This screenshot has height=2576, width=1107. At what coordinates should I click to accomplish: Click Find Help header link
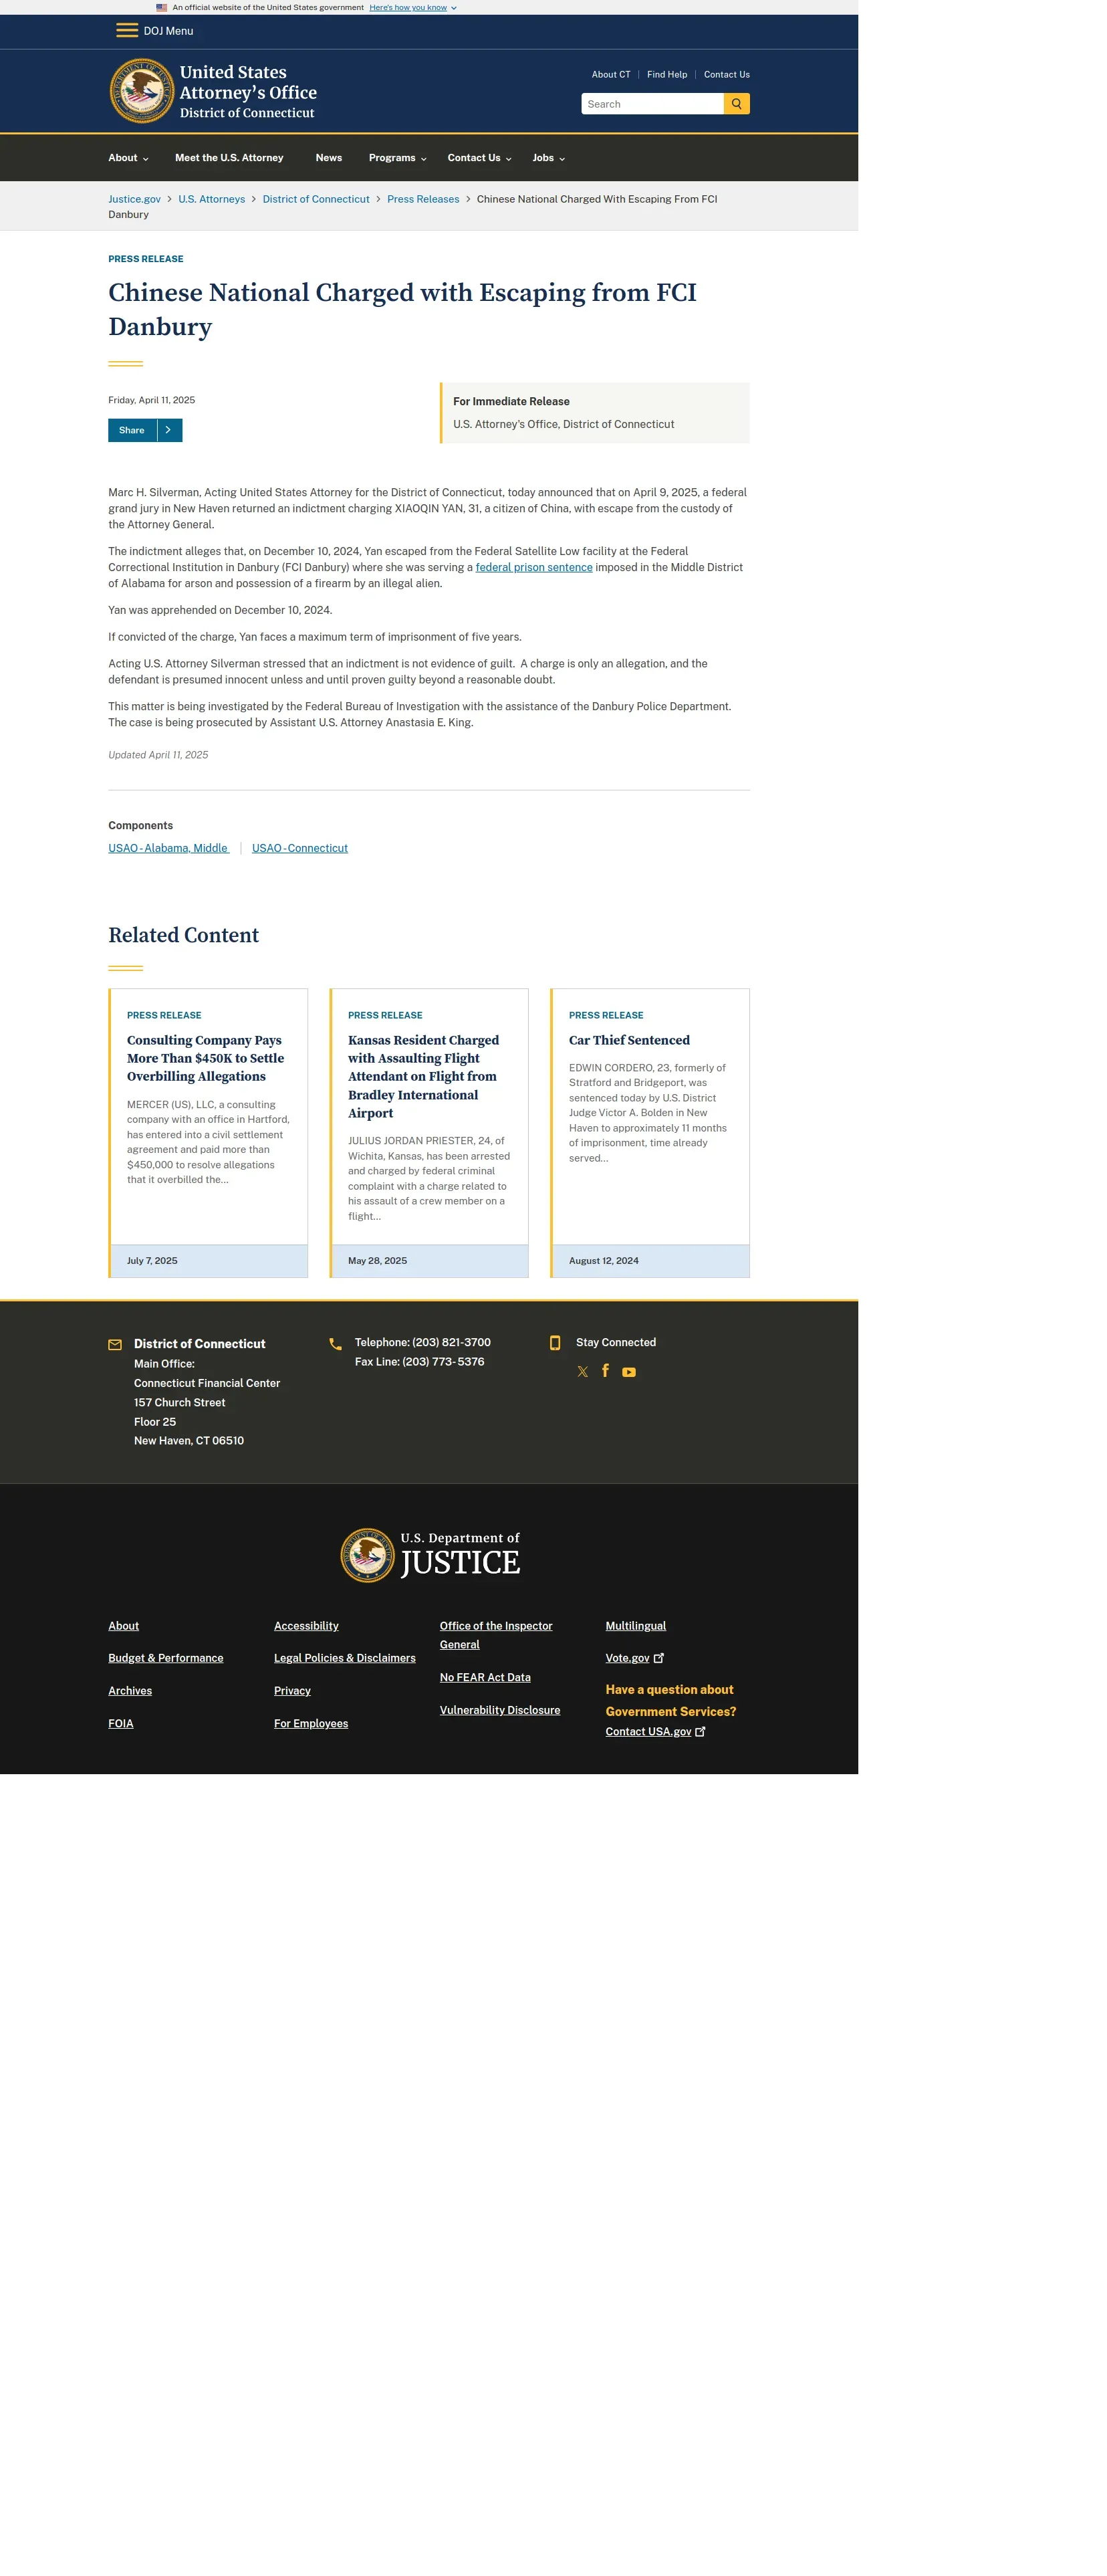pos(667,75)
